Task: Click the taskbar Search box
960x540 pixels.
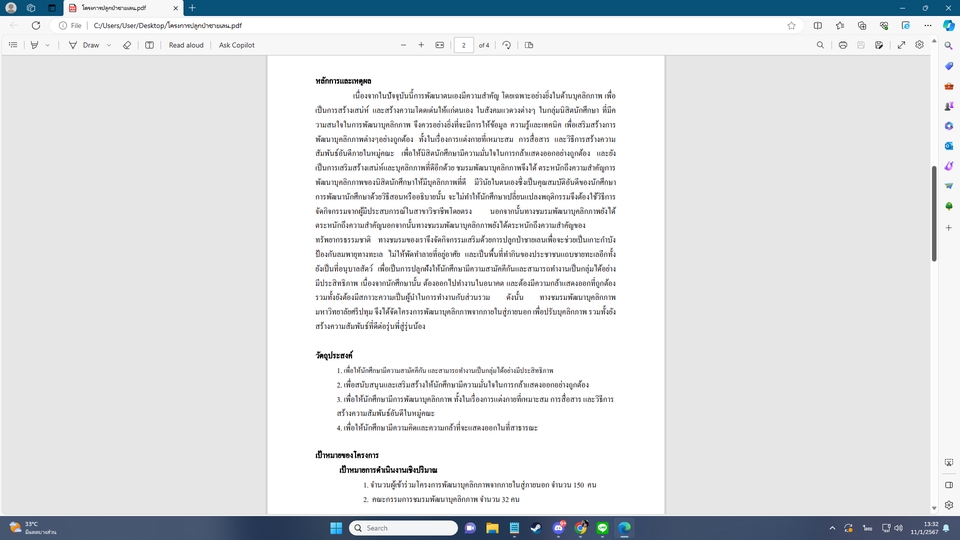Action: (x=403, y=528)
